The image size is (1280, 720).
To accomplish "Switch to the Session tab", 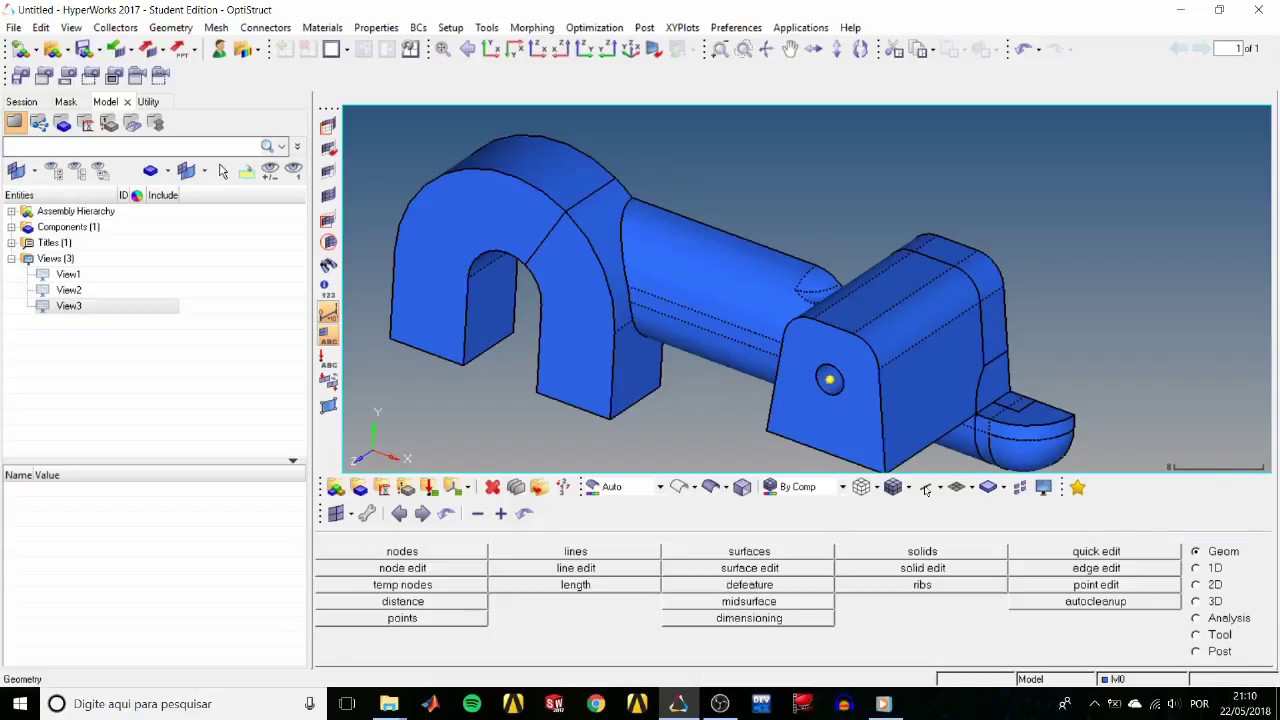I will click(x=21, y=102).
